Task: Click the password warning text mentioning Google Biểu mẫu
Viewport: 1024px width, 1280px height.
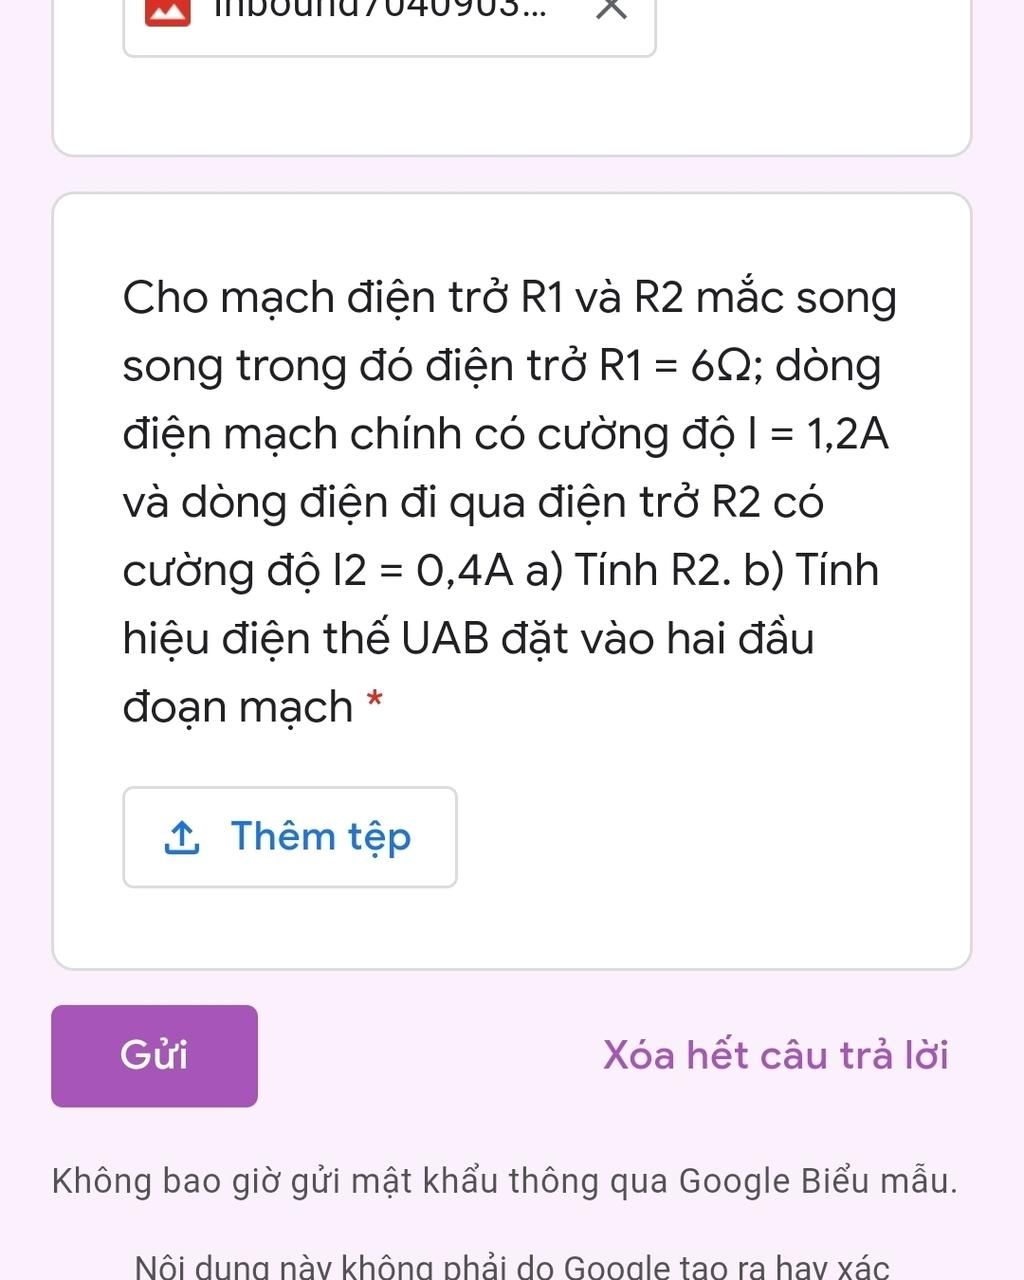Action: click(x=505, y=1182)
